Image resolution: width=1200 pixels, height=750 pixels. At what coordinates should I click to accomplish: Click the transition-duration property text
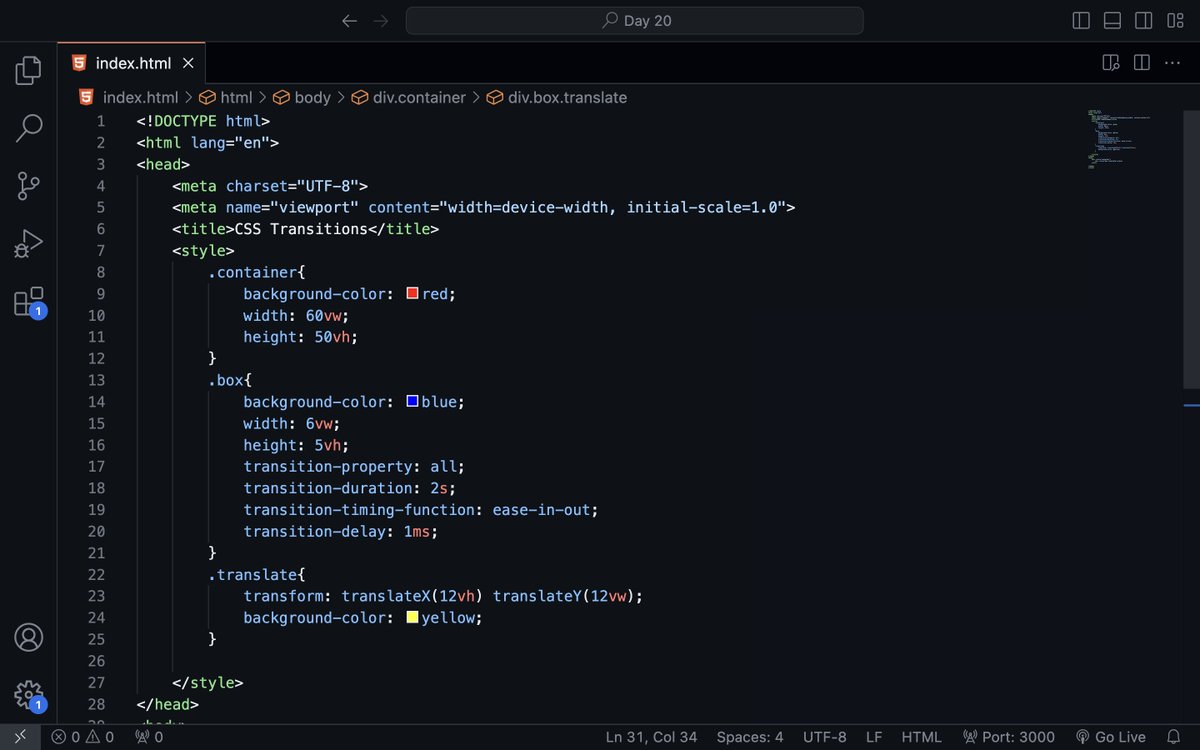pyautogui.click(x=328, y=488)
